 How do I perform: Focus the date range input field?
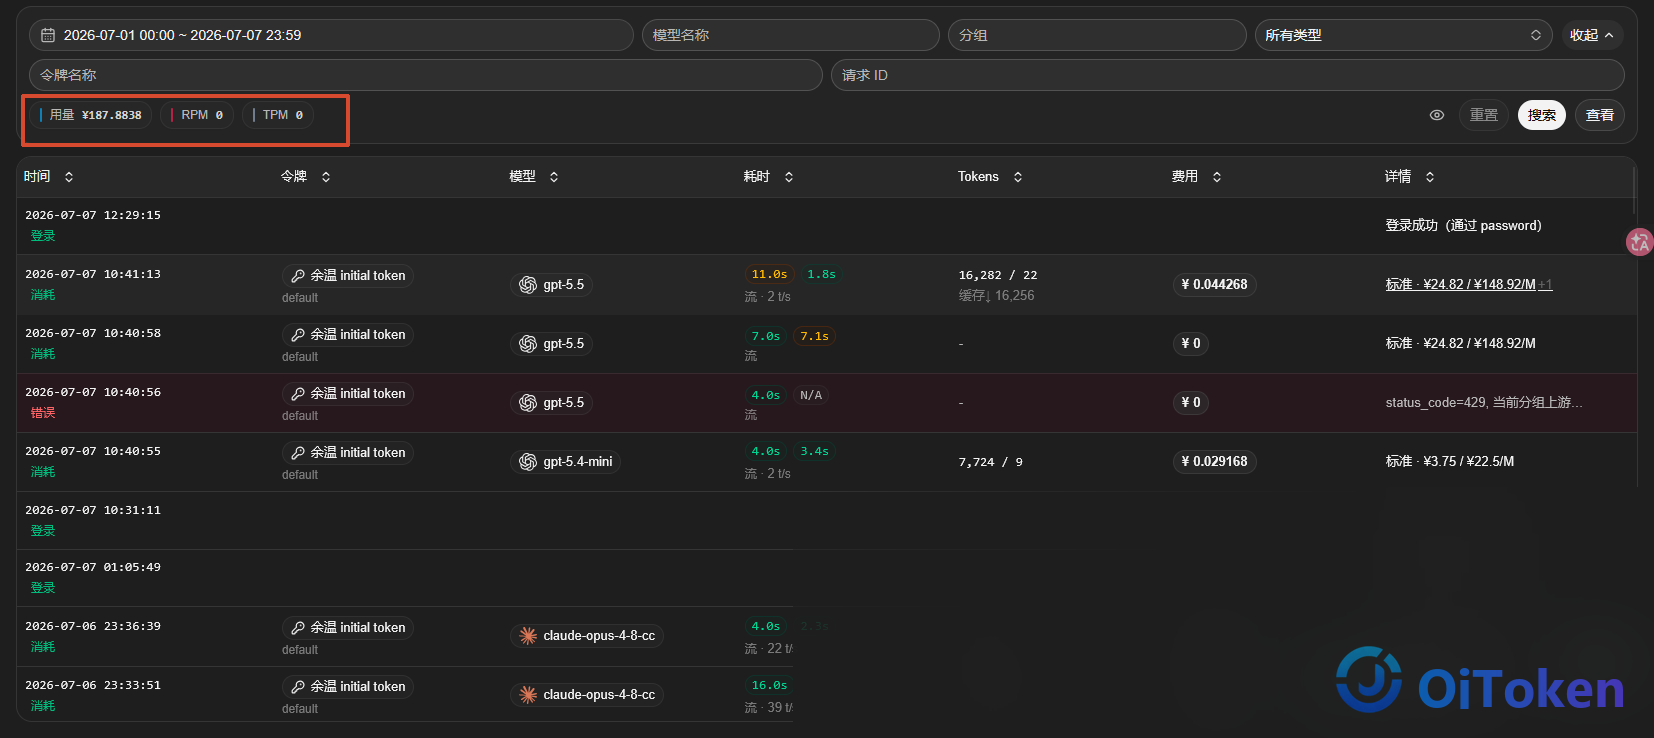pos(331,35)
